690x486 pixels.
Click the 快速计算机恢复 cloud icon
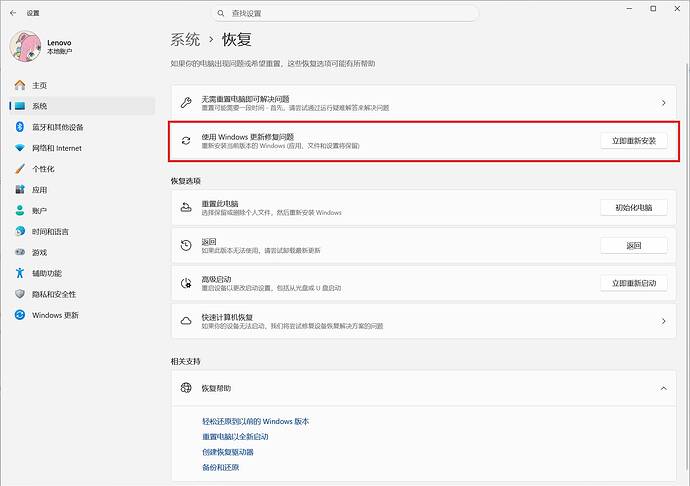point(186,321)
